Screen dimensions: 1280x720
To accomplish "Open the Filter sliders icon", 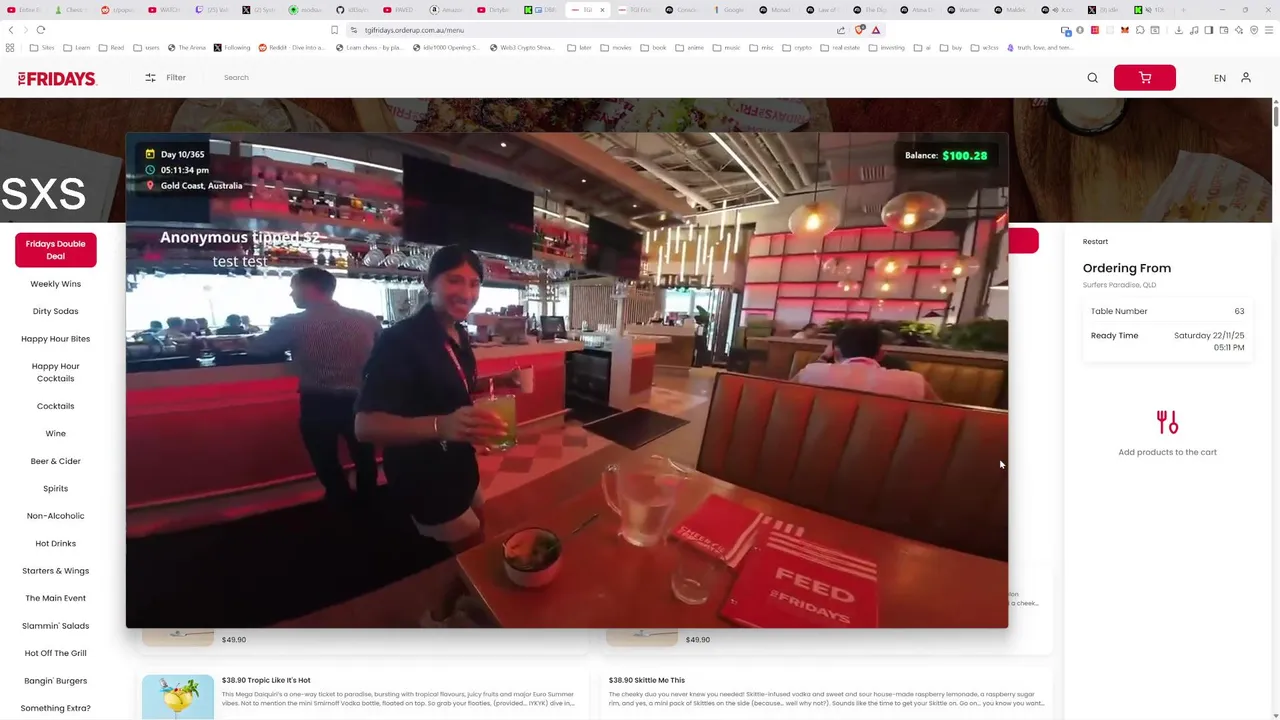I will click(x=150, y=77).
